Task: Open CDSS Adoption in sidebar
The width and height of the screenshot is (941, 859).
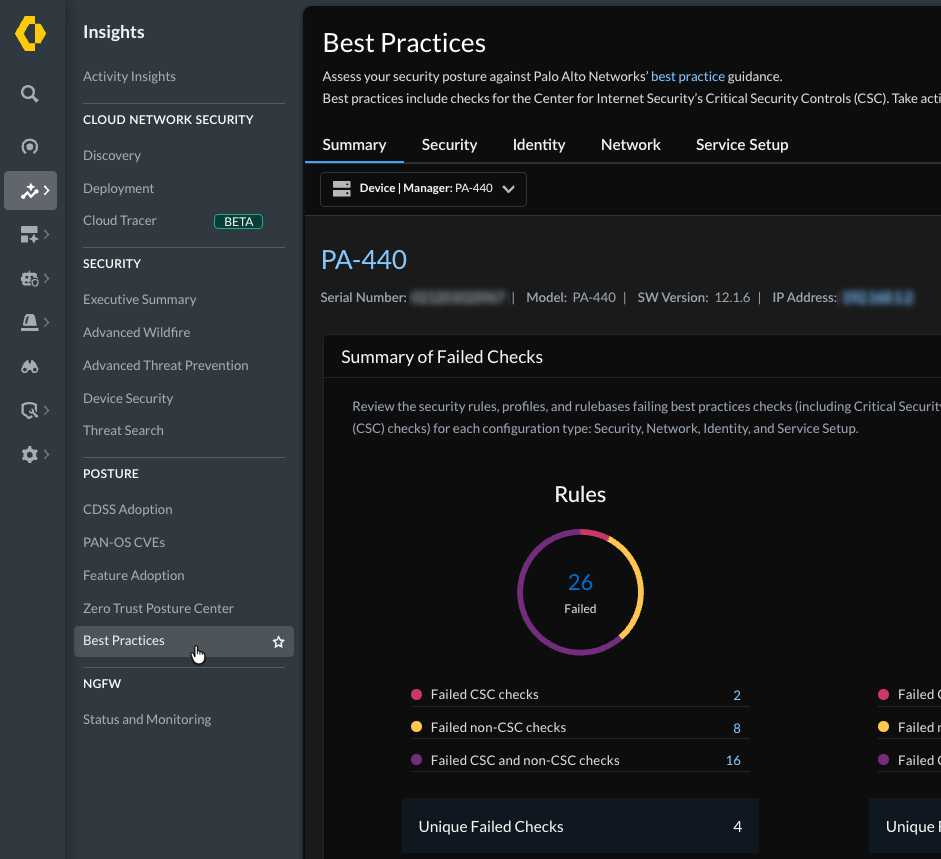Action: pyautogui.click(x=127, y=510)
